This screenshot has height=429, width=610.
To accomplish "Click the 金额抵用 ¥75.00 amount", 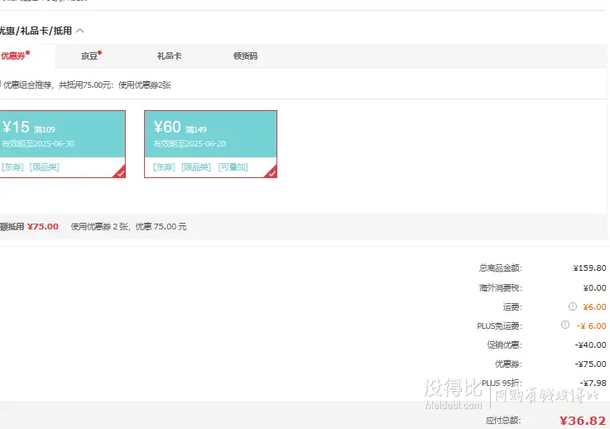I will pos(43,226).
